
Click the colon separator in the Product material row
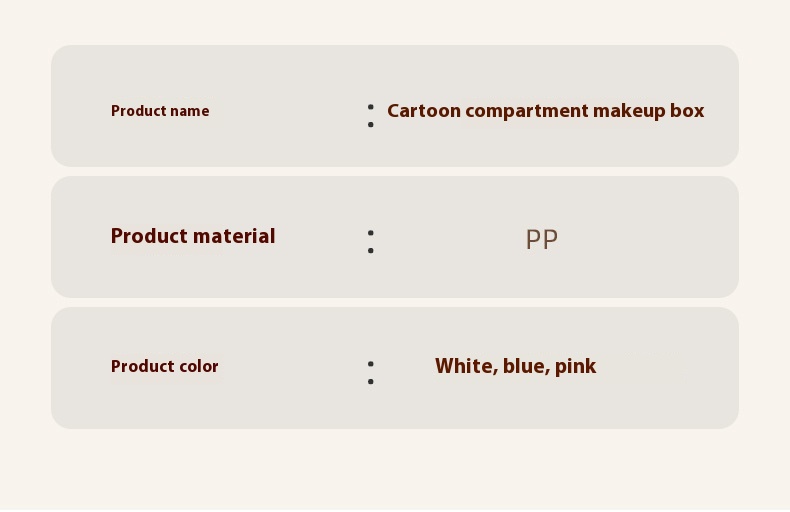point(371,241)
